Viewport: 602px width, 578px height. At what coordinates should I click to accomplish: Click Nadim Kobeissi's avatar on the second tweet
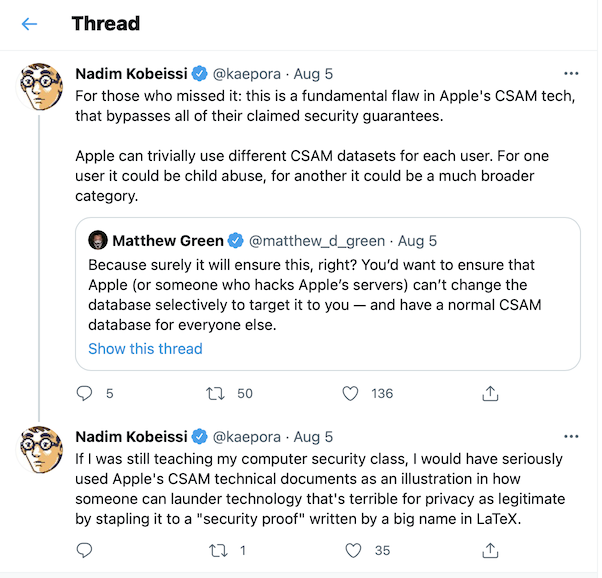click(x=40, y=453)
